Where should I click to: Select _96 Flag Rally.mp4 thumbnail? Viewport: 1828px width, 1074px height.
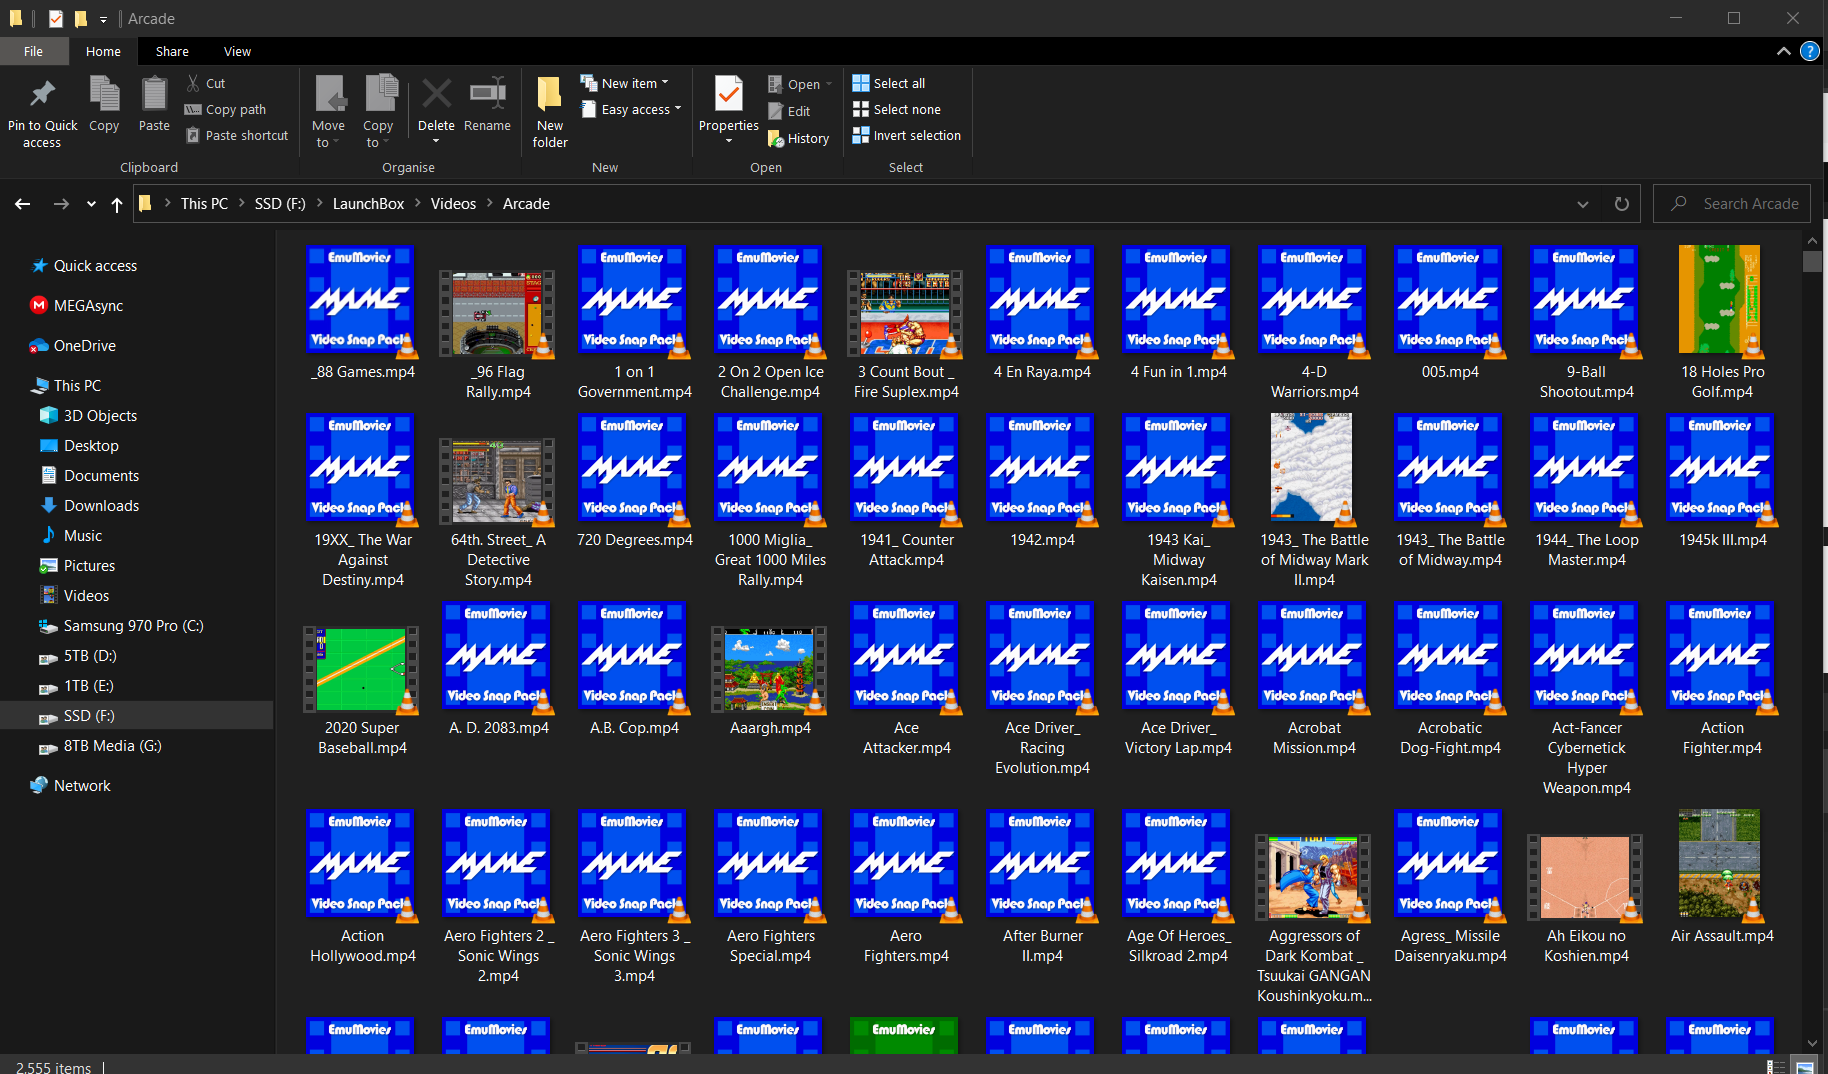pos(498,313)
